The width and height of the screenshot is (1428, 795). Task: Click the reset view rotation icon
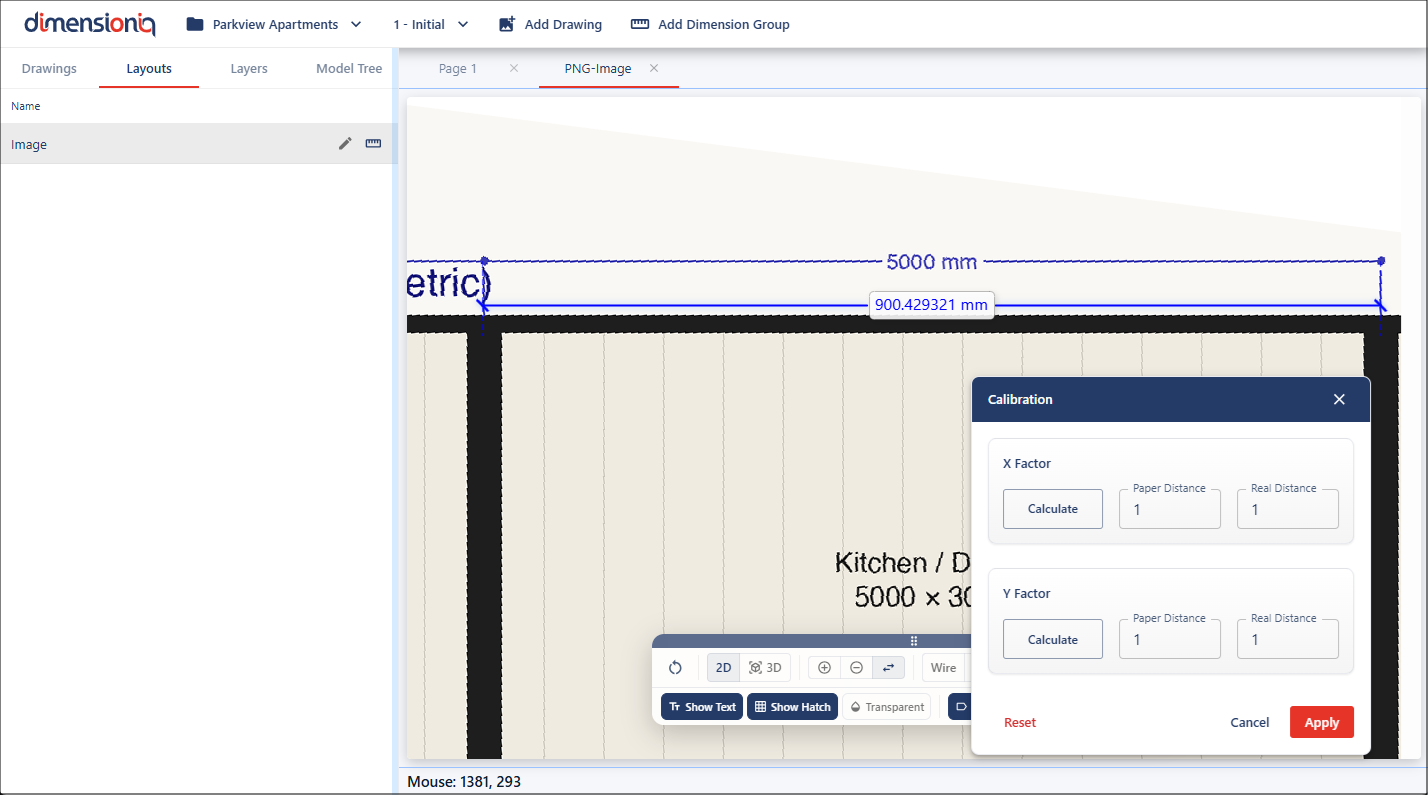tap(675, 668)
